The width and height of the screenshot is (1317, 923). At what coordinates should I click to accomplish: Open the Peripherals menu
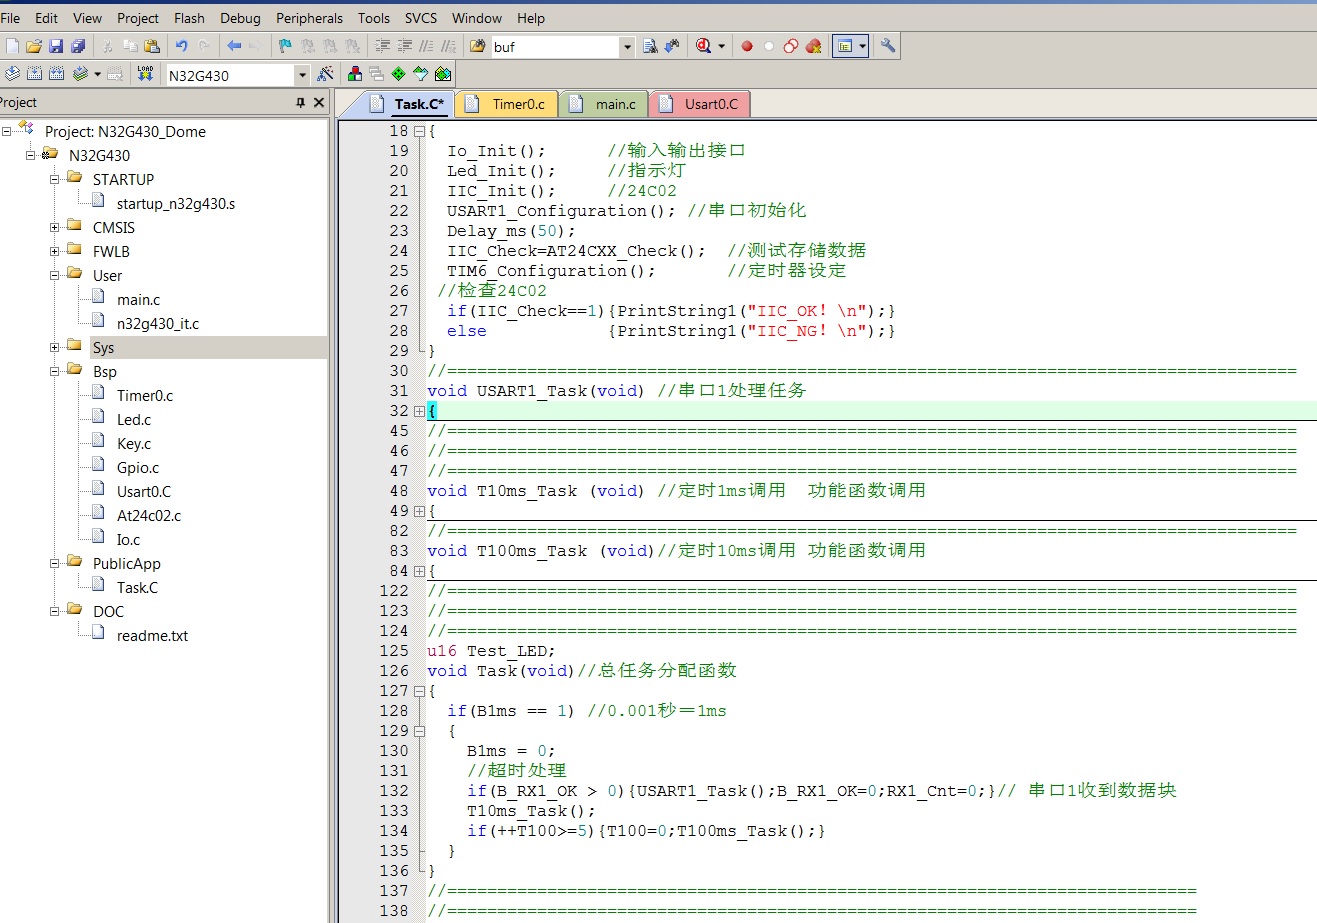309,18
